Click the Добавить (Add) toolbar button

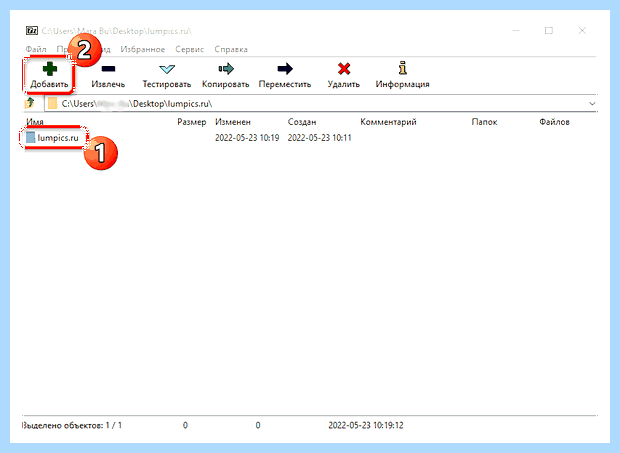(49, 75)
